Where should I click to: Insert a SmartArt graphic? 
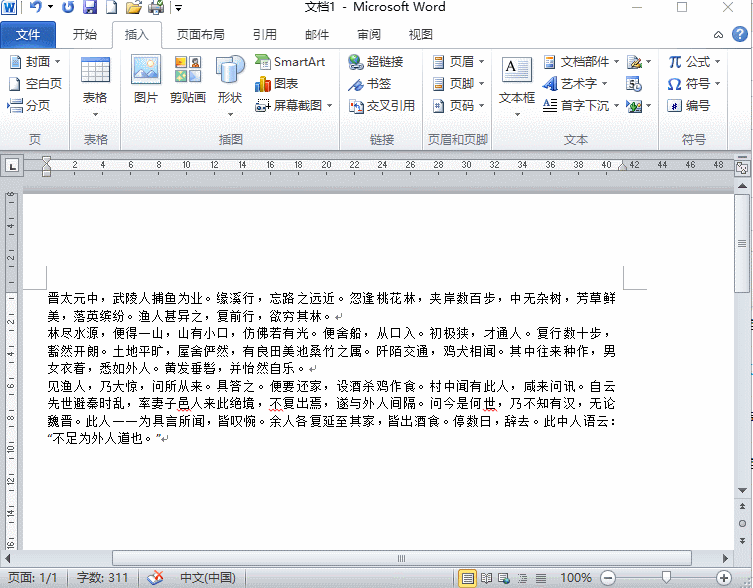290,61
